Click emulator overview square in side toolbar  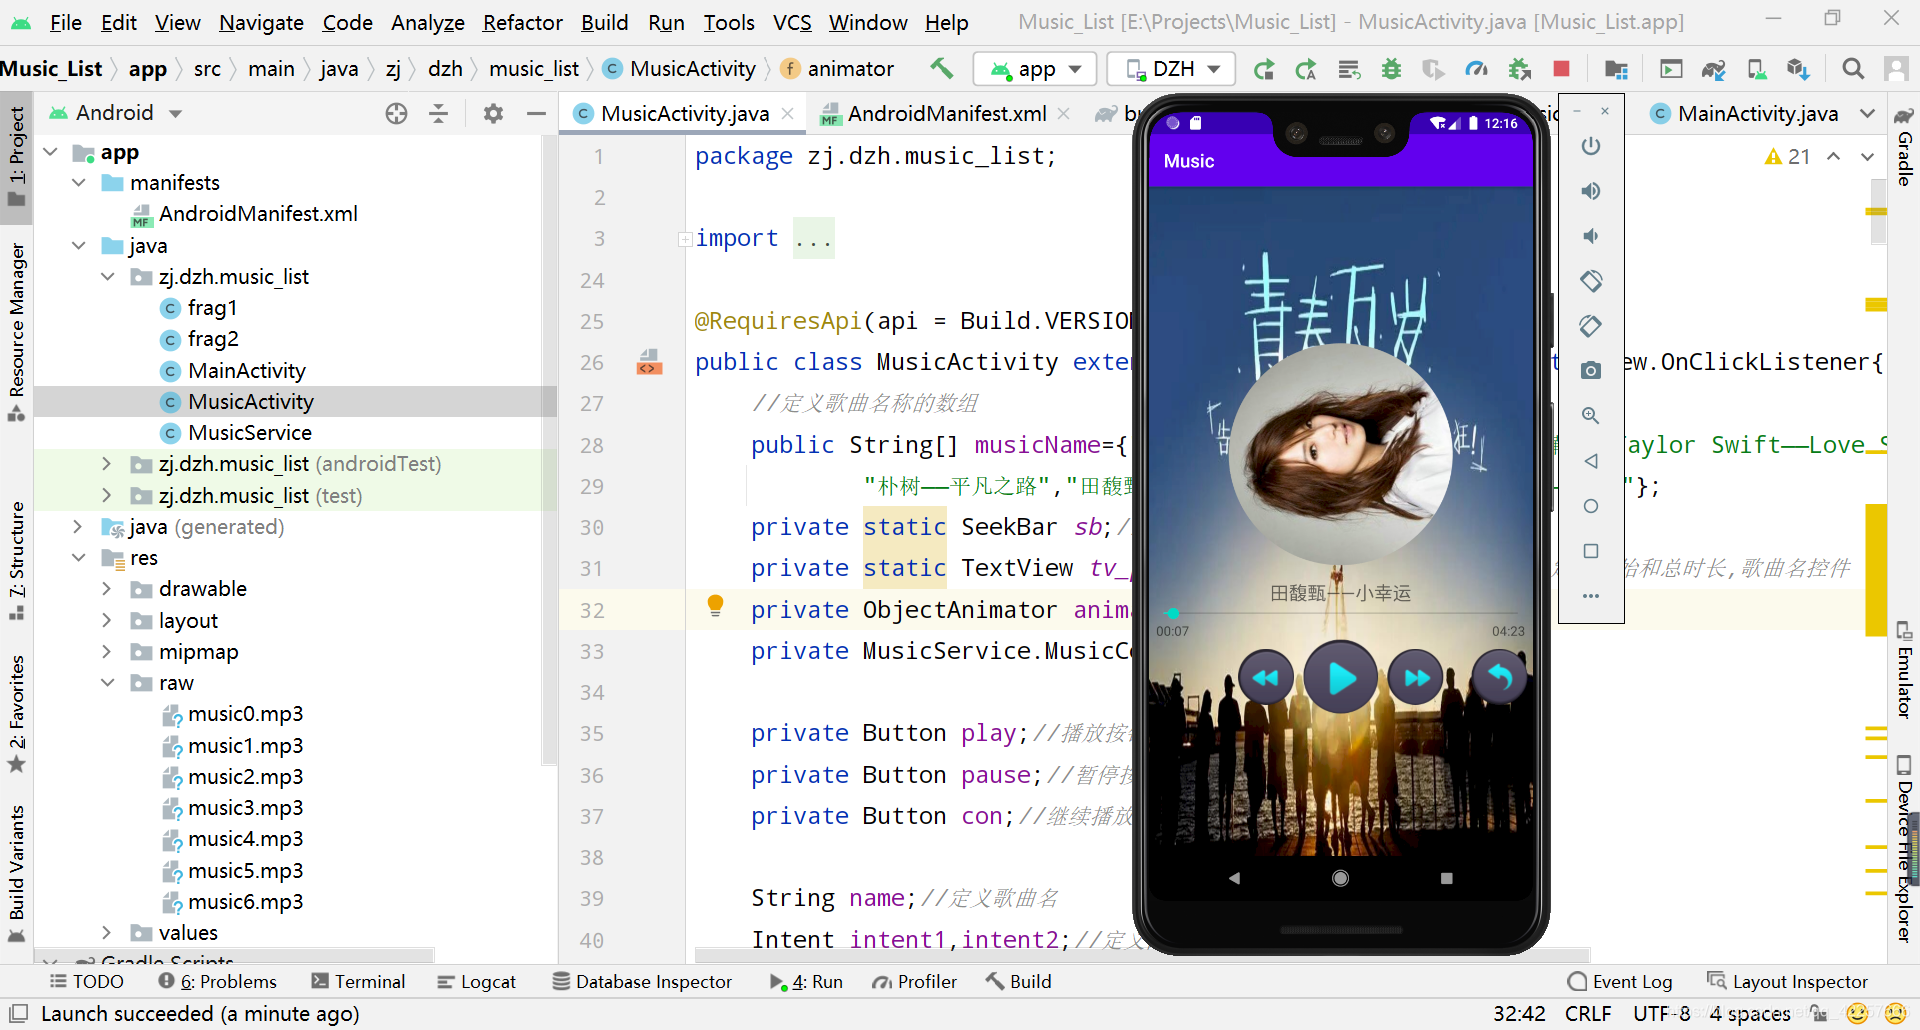1591,551
